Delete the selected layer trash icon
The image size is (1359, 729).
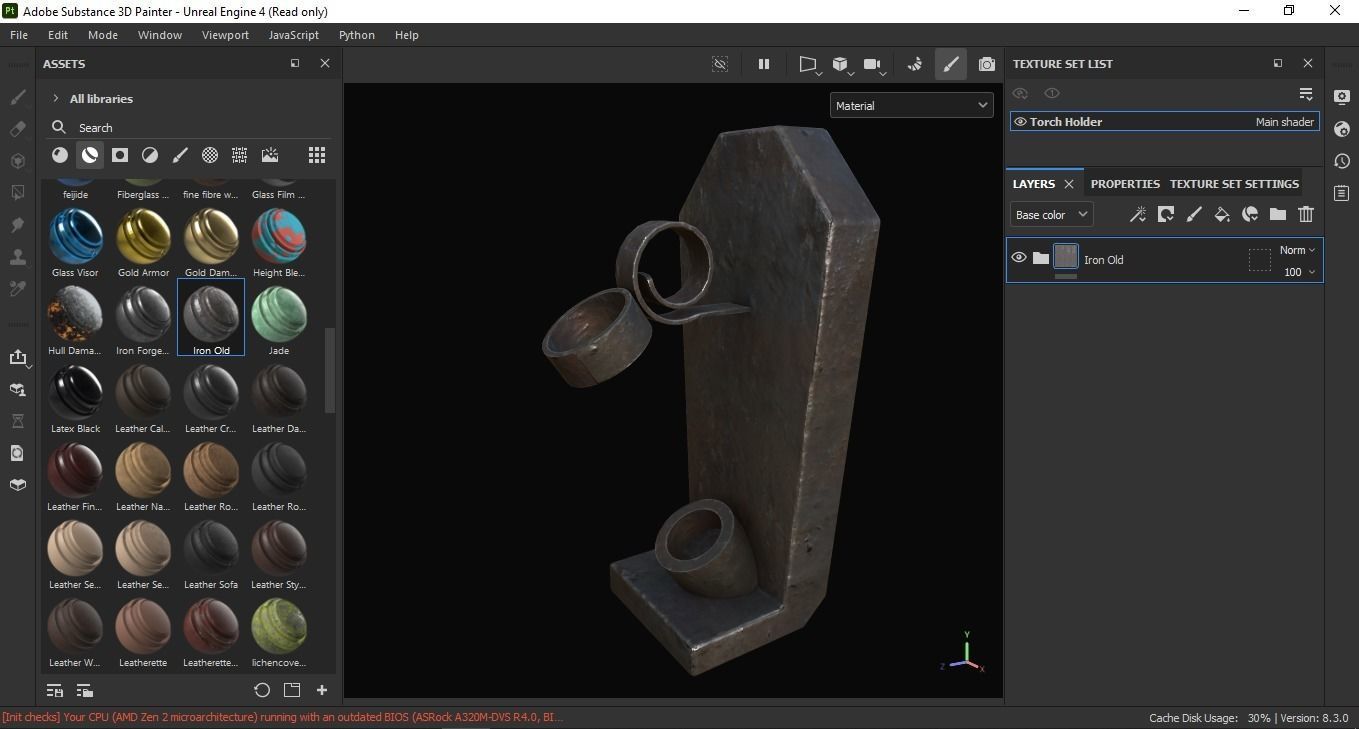(1306, 214)
